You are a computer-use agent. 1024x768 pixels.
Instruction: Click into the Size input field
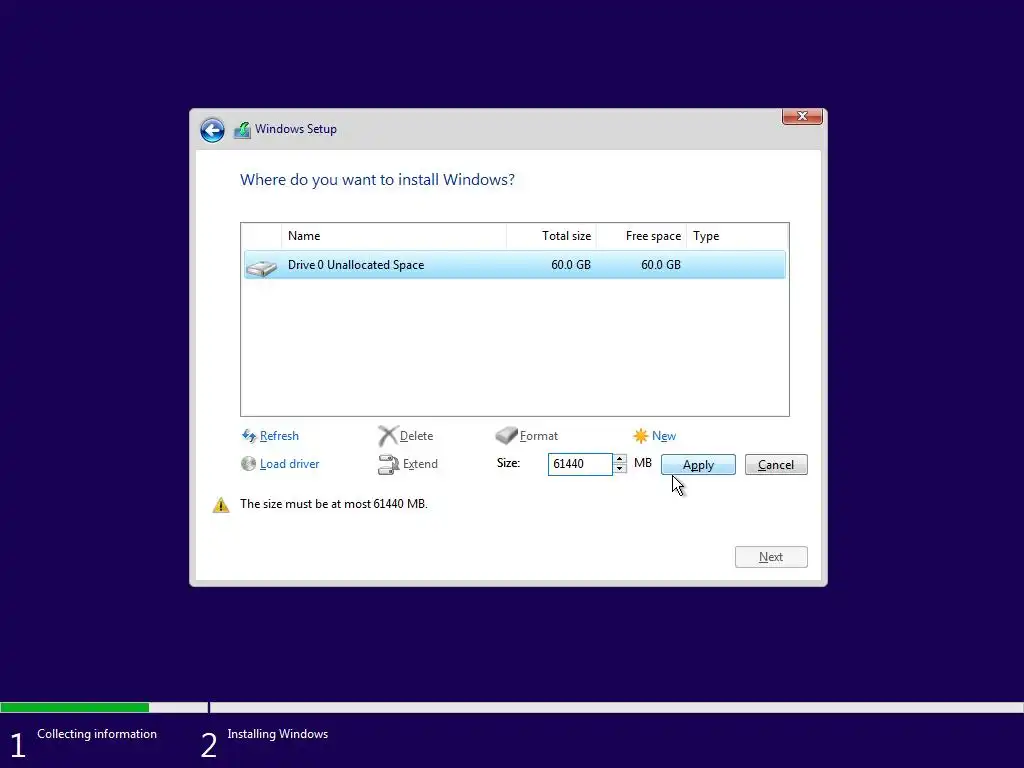(x=580, y=464)
